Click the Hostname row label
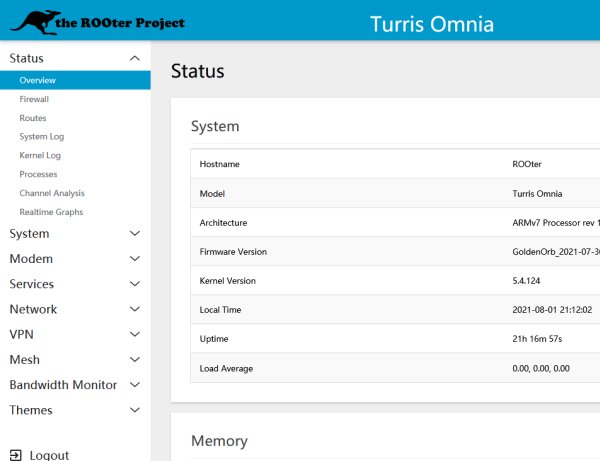Image resolution: width=600 pixels, height=461 pixels. click(220, 164)
